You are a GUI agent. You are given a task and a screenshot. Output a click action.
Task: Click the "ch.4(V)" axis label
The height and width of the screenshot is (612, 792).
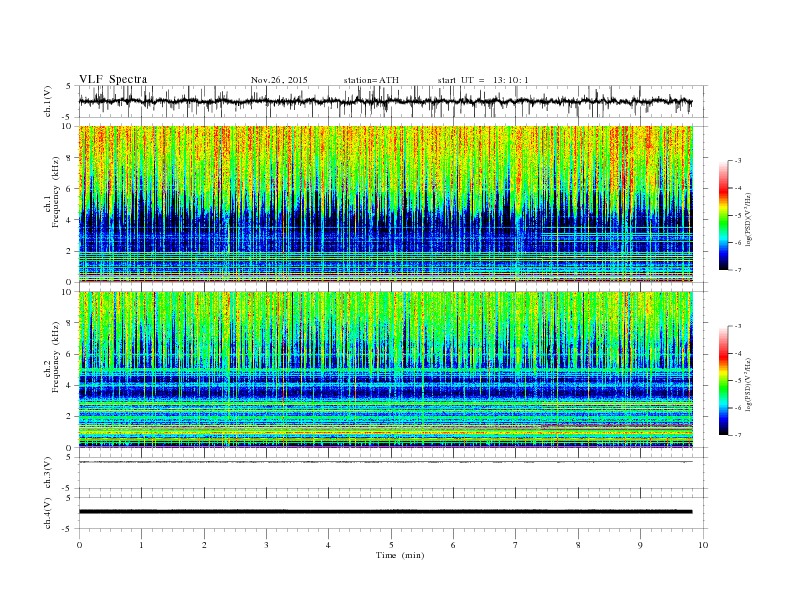(48, 513)
